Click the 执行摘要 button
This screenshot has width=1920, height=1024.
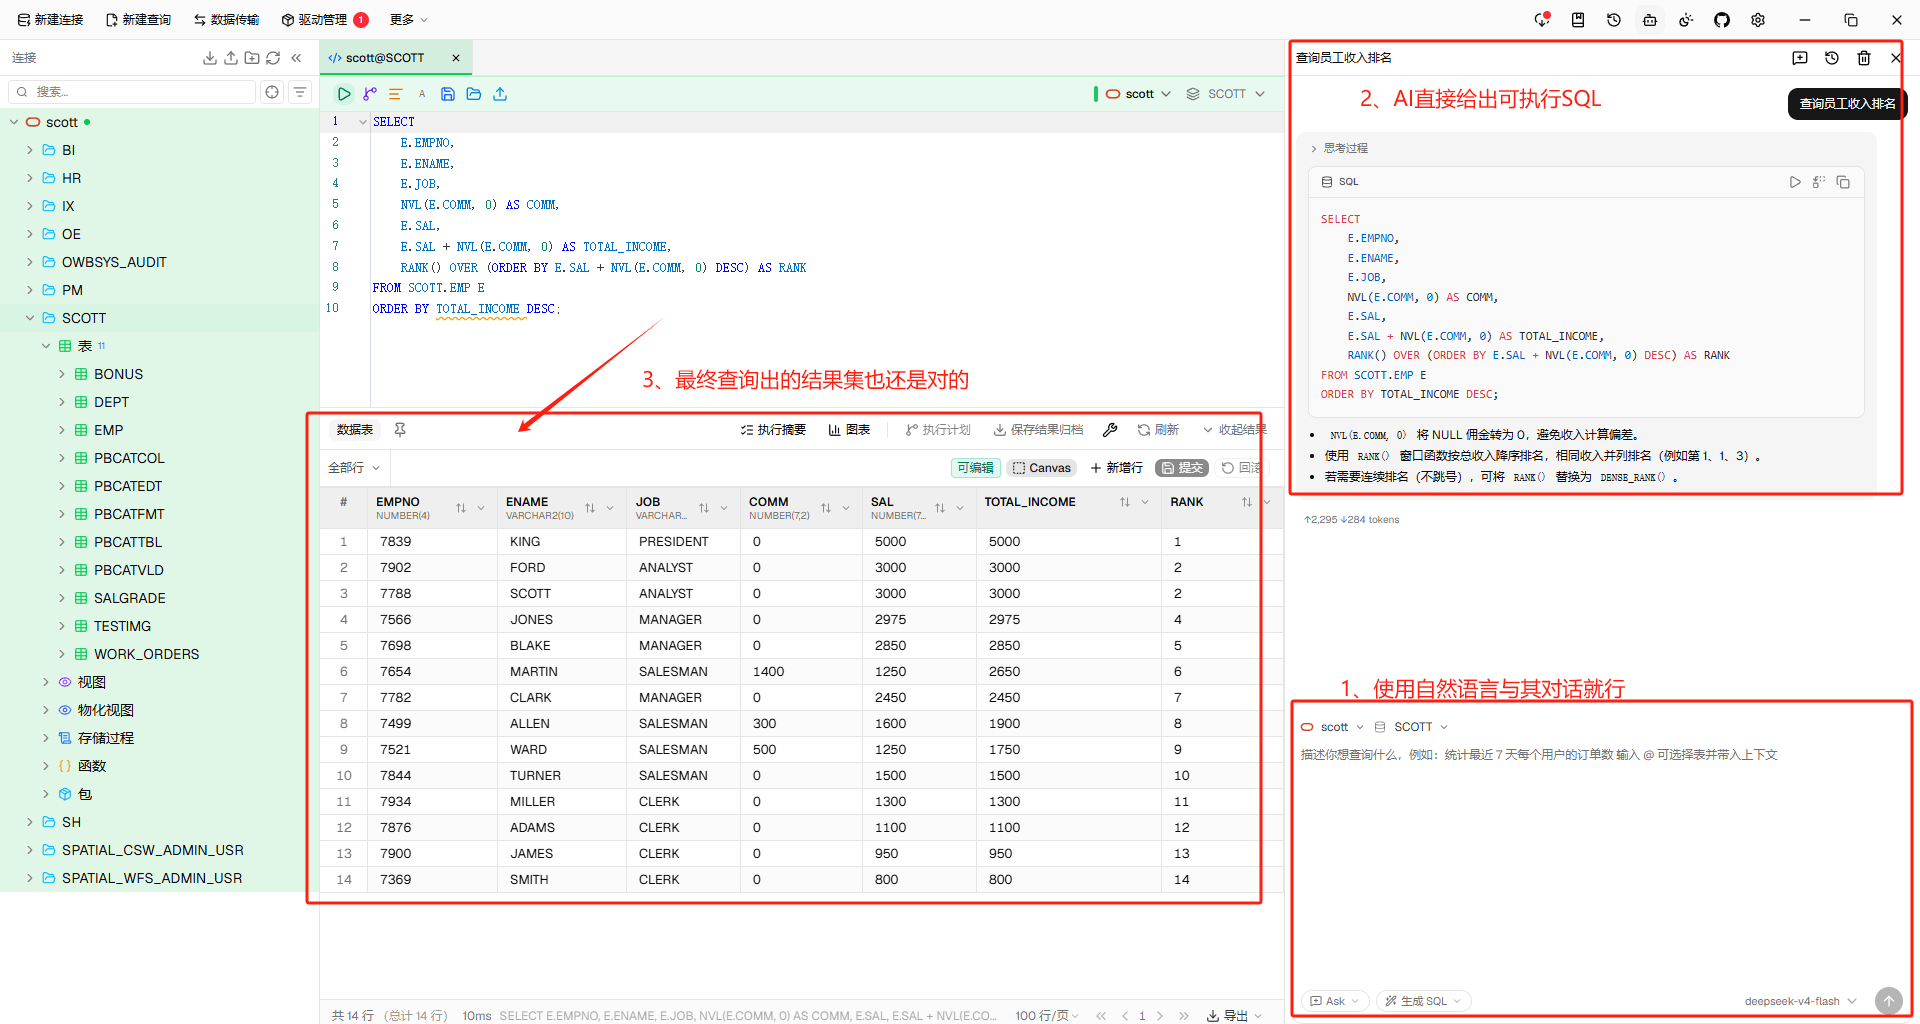click(x=773, y=430)
